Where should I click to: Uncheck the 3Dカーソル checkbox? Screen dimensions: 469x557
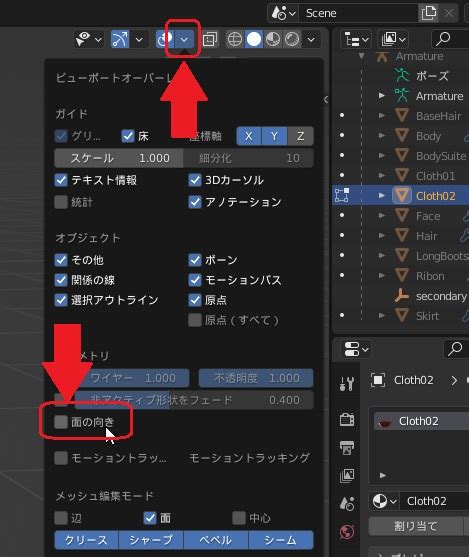[195, 180]
